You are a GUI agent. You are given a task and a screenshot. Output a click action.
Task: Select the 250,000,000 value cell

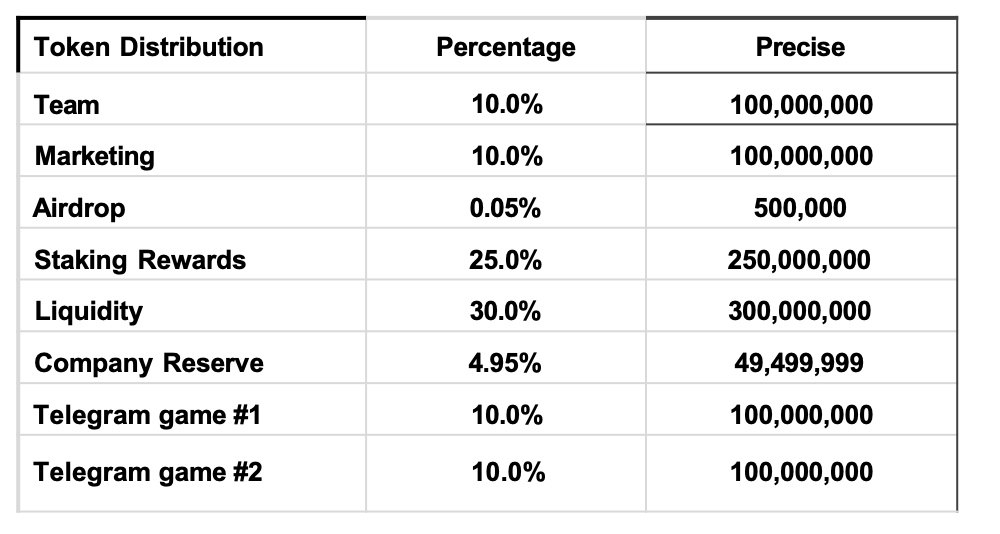pos(801,254)
